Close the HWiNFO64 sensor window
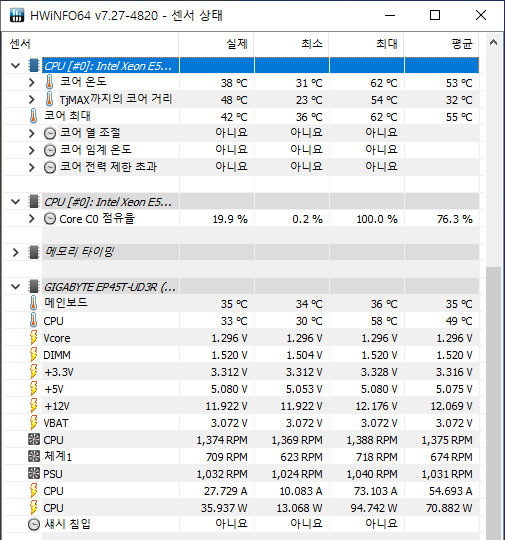Image resolution: width=505 pixels, height=540 pixels. click(481, 15)
